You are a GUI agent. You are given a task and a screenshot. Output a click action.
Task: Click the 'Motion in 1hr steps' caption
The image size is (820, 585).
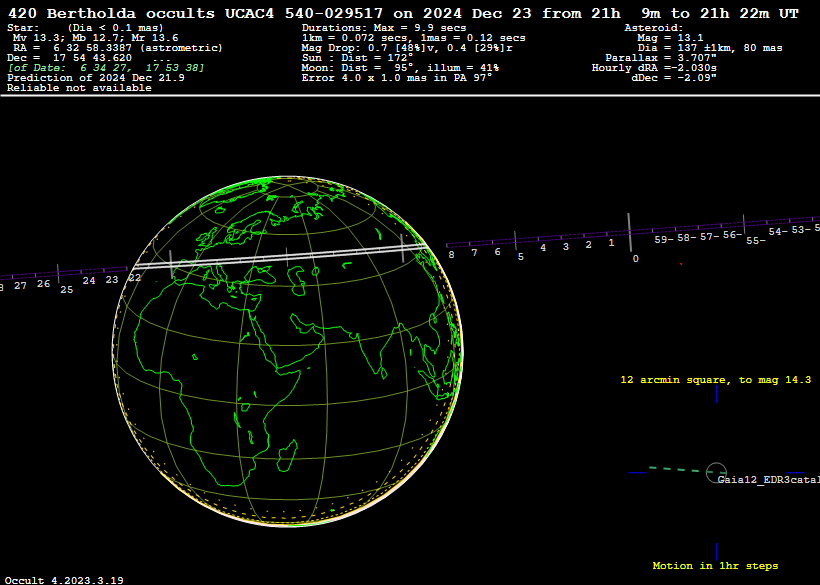click(715, 566)
